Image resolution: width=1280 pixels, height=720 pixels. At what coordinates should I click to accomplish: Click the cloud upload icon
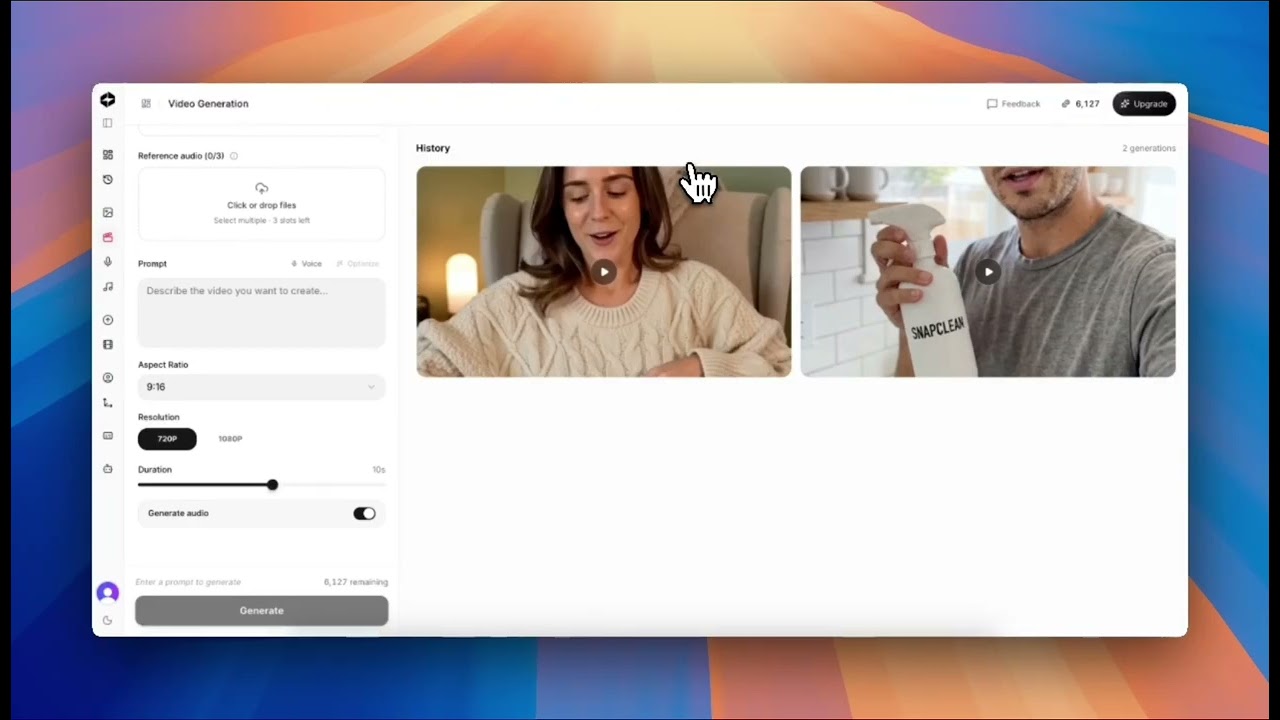(262, 188)
